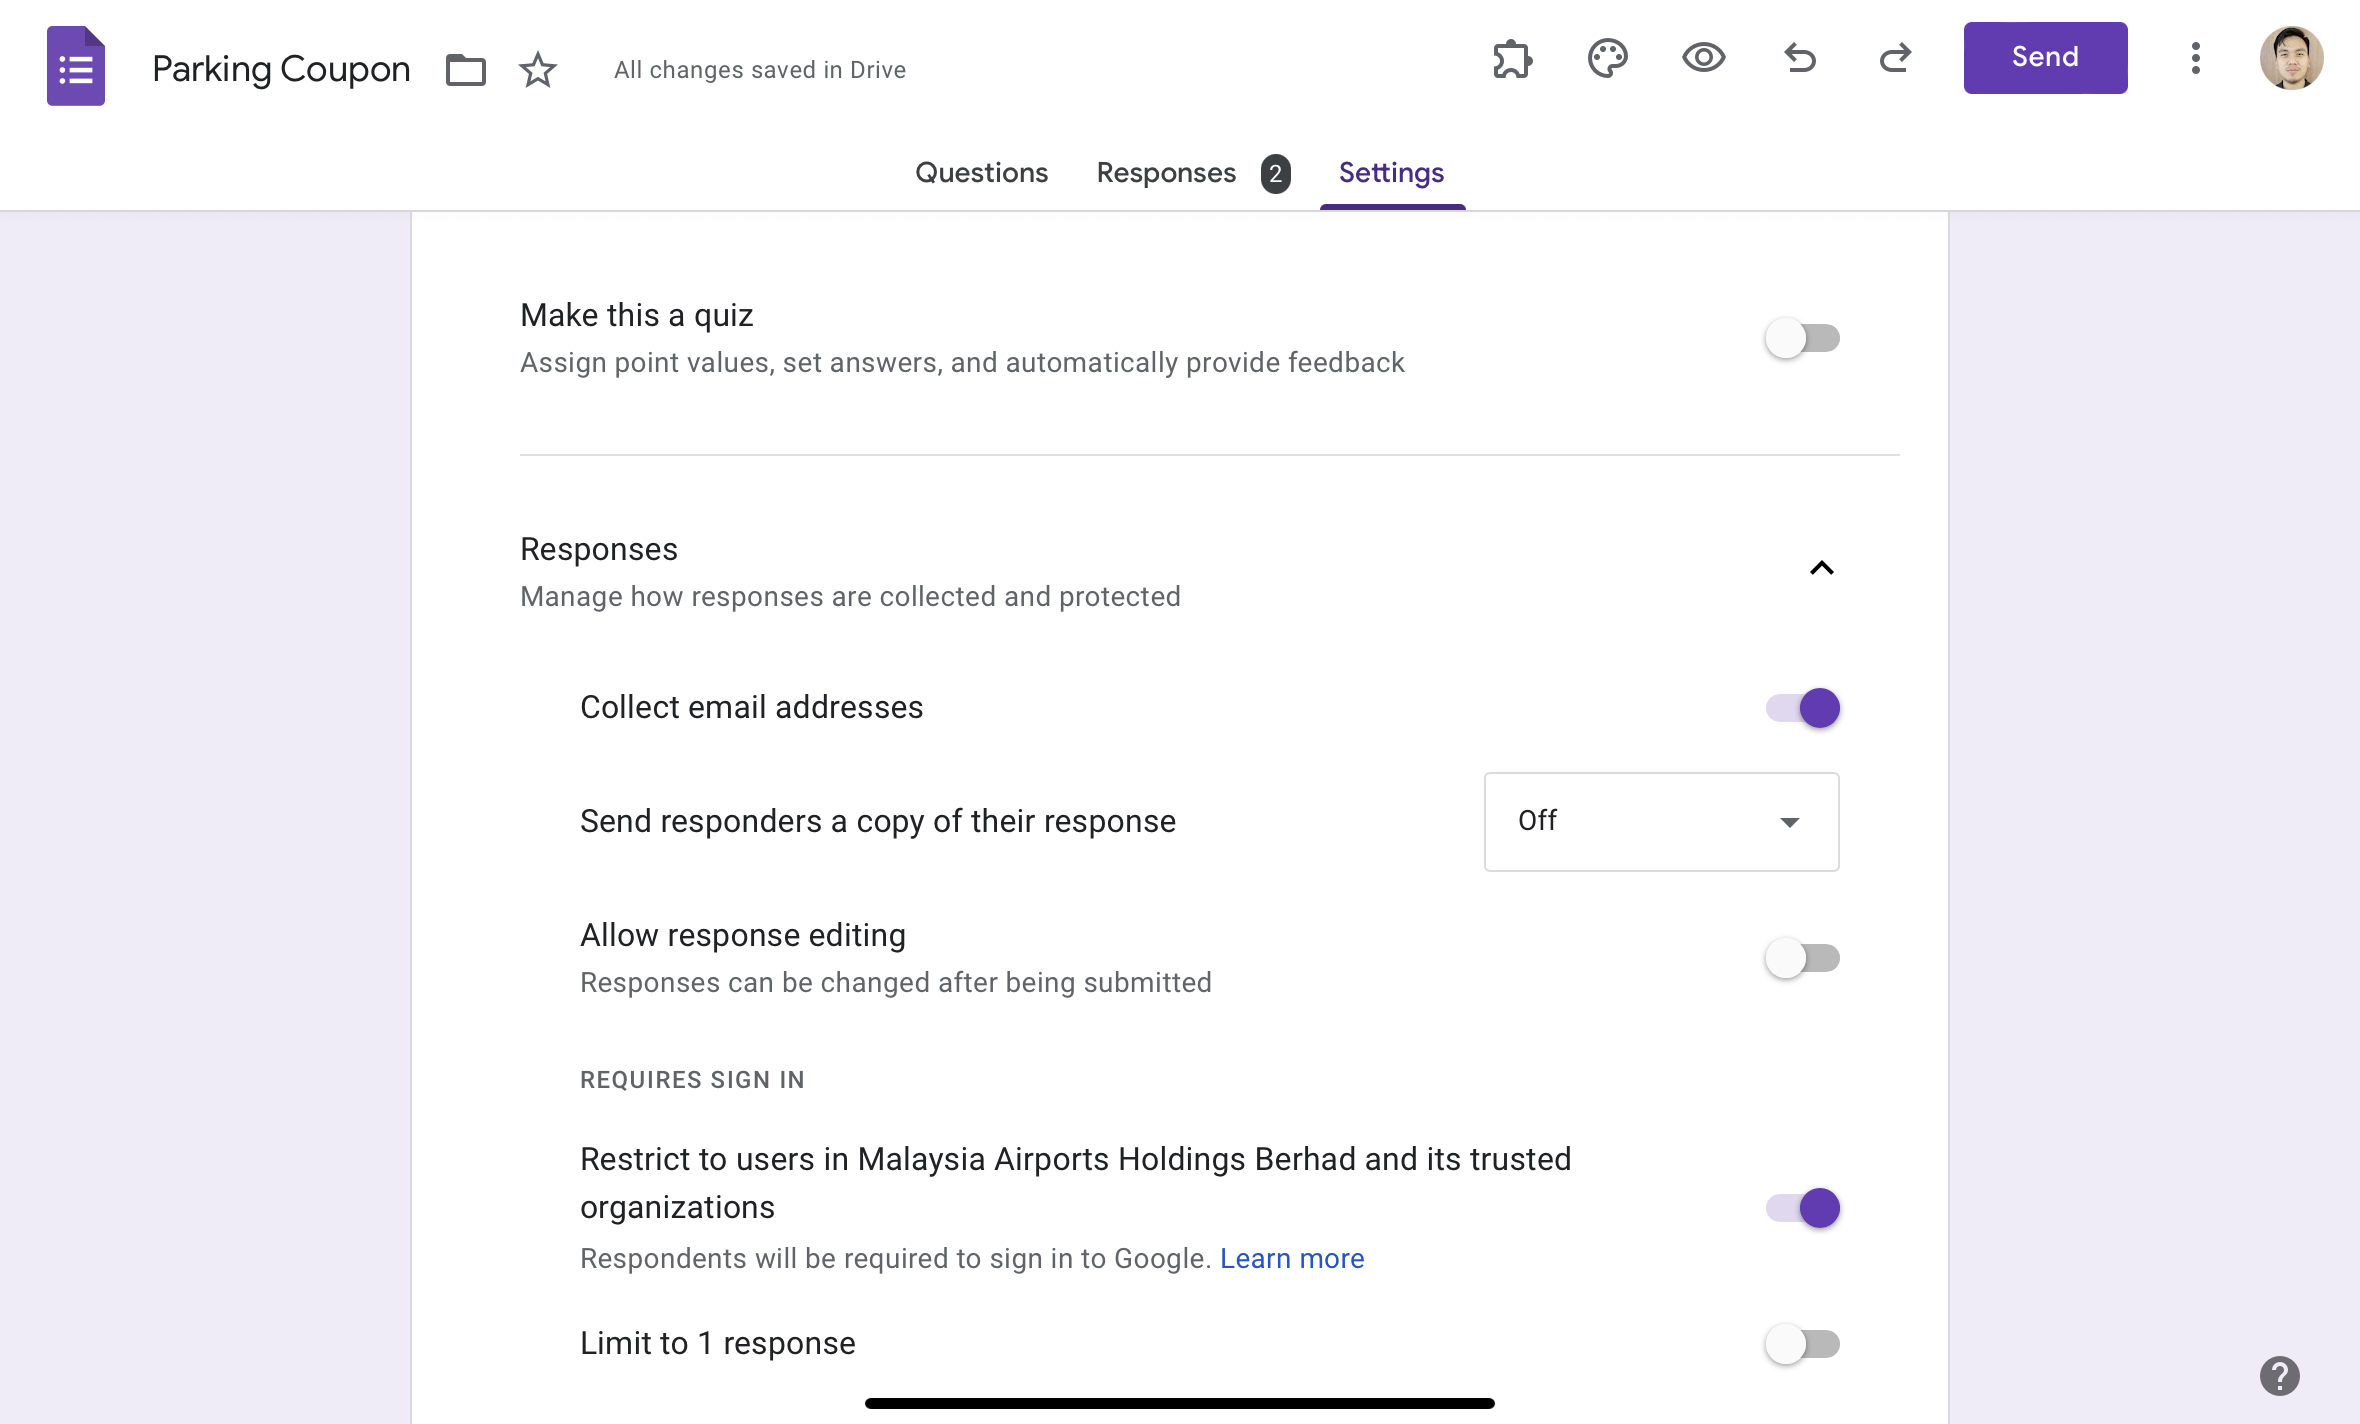Click the Move to folder icon

point(464,69)
